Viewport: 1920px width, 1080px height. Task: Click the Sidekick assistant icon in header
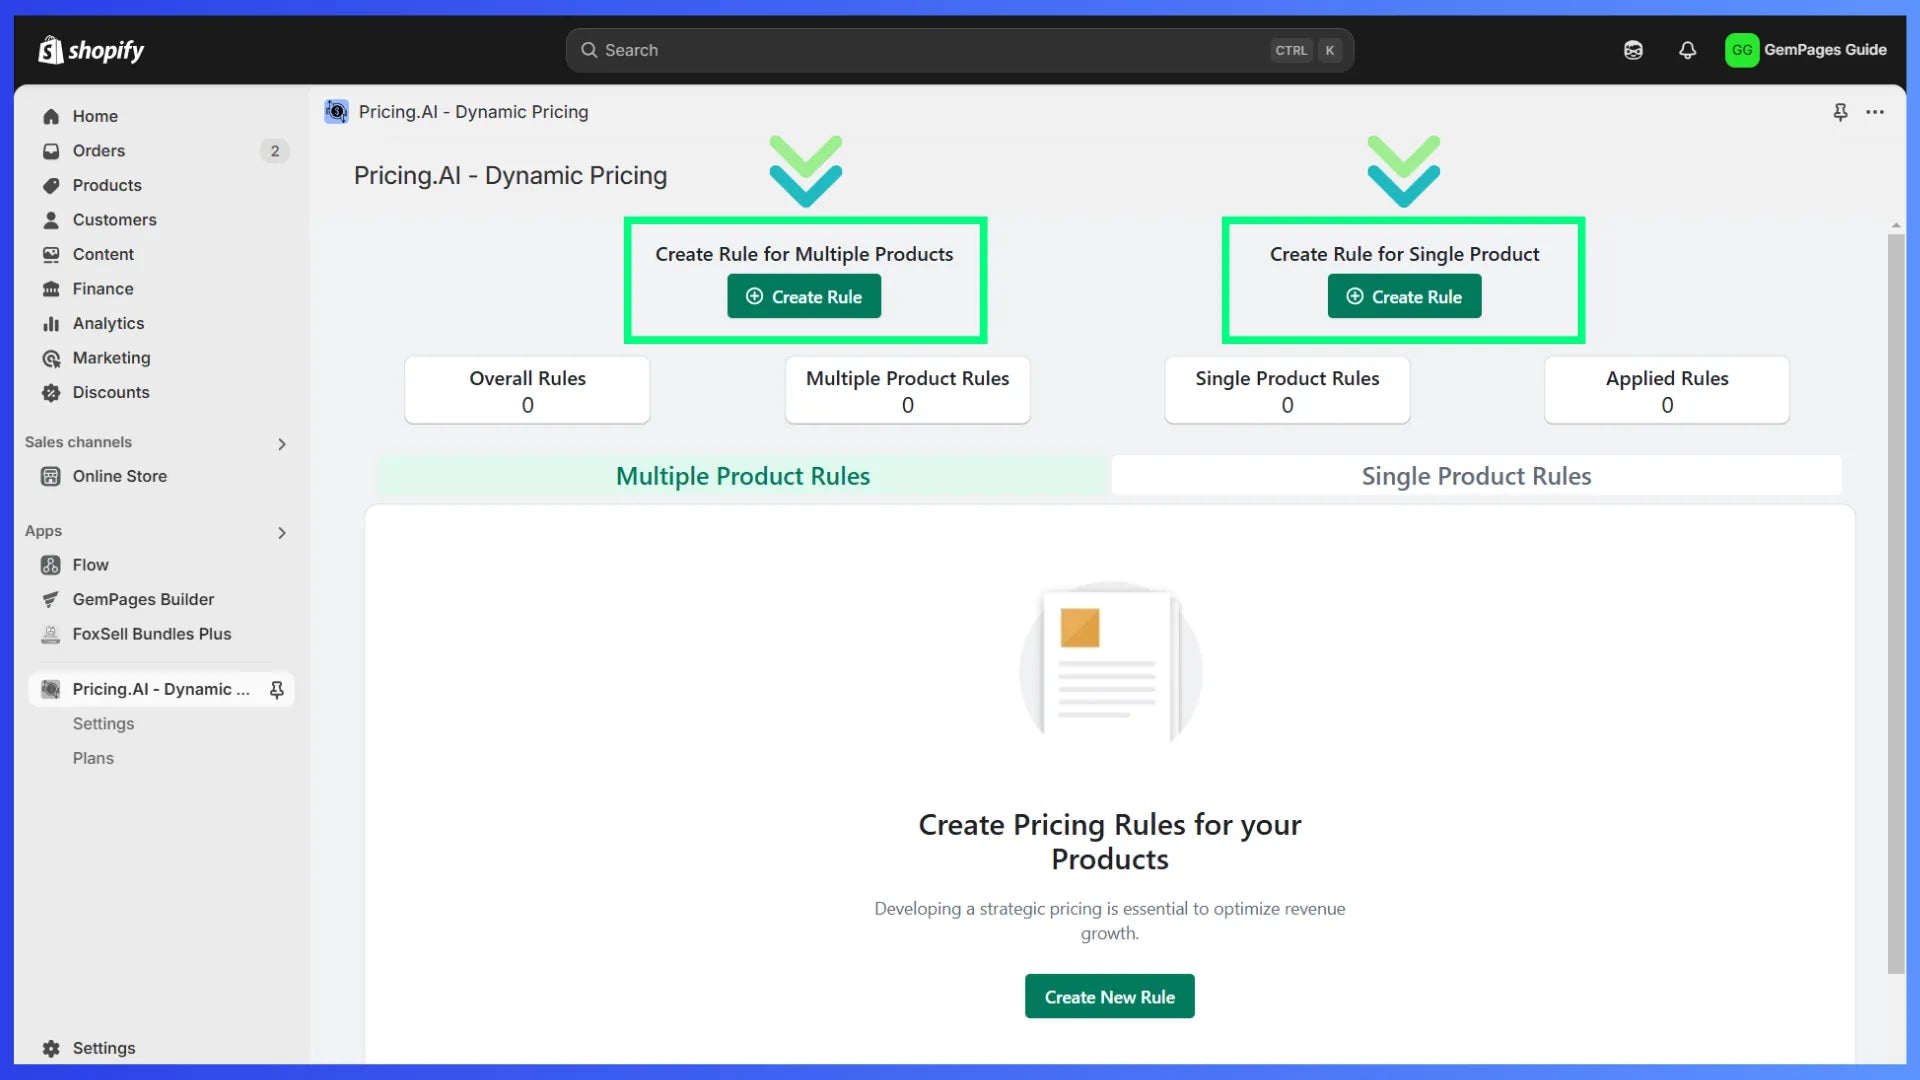coord(1633,50)
